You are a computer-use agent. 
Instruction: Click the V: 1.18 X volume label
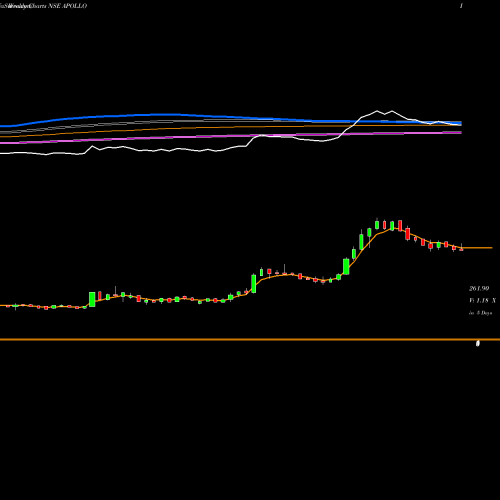[482, 300]
